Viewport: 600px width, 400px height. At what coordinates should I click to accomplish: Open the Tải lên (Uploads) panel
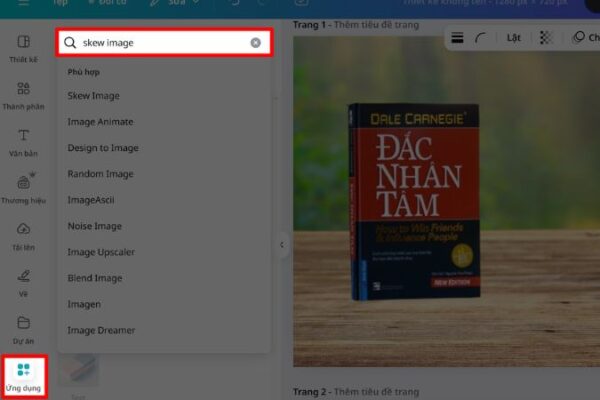pyautogui.click(x=23, y=233)
